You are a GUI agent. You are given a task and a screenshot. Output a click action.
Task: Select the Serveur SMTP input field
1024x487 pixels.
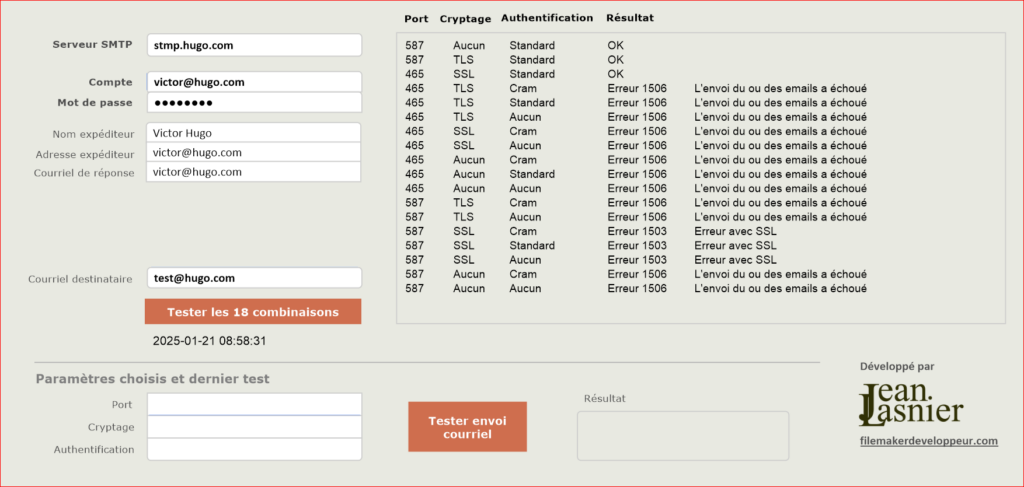(254, 46)
